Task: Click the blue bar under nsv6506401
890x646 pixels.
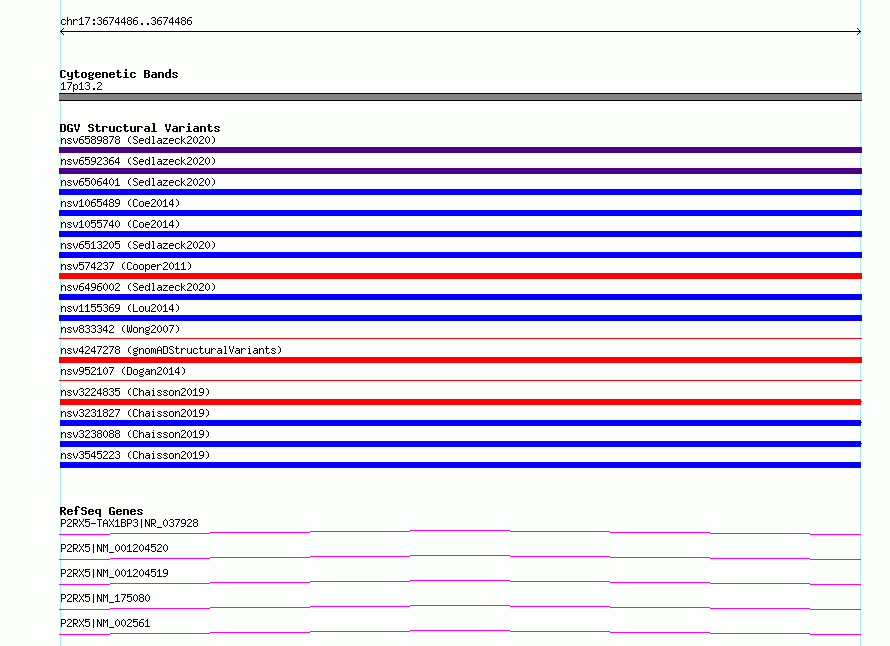Action: pyautogui.click(x=460, y=192)
